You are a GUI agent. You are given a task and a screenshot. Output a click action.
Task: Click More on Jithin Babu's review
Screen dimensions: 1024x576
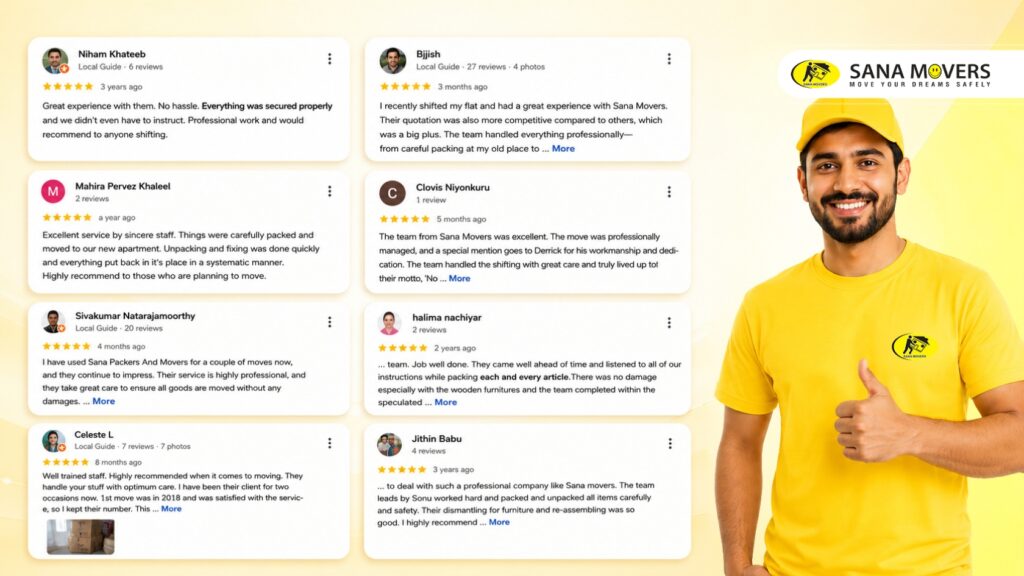499,522
